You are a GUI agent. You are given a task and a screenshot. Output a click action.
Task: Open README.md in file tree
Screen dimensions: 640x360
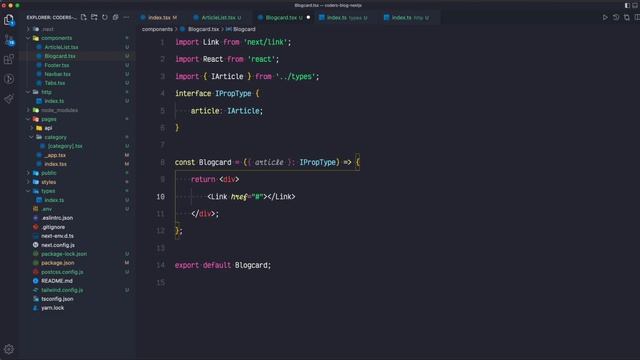57,281
